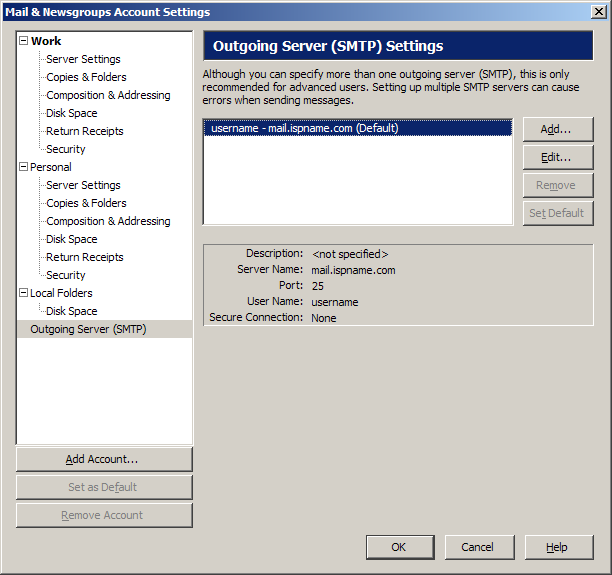
Task: Open Security settings under Work account
Action: pyautogui.click(x=66, y=149)
